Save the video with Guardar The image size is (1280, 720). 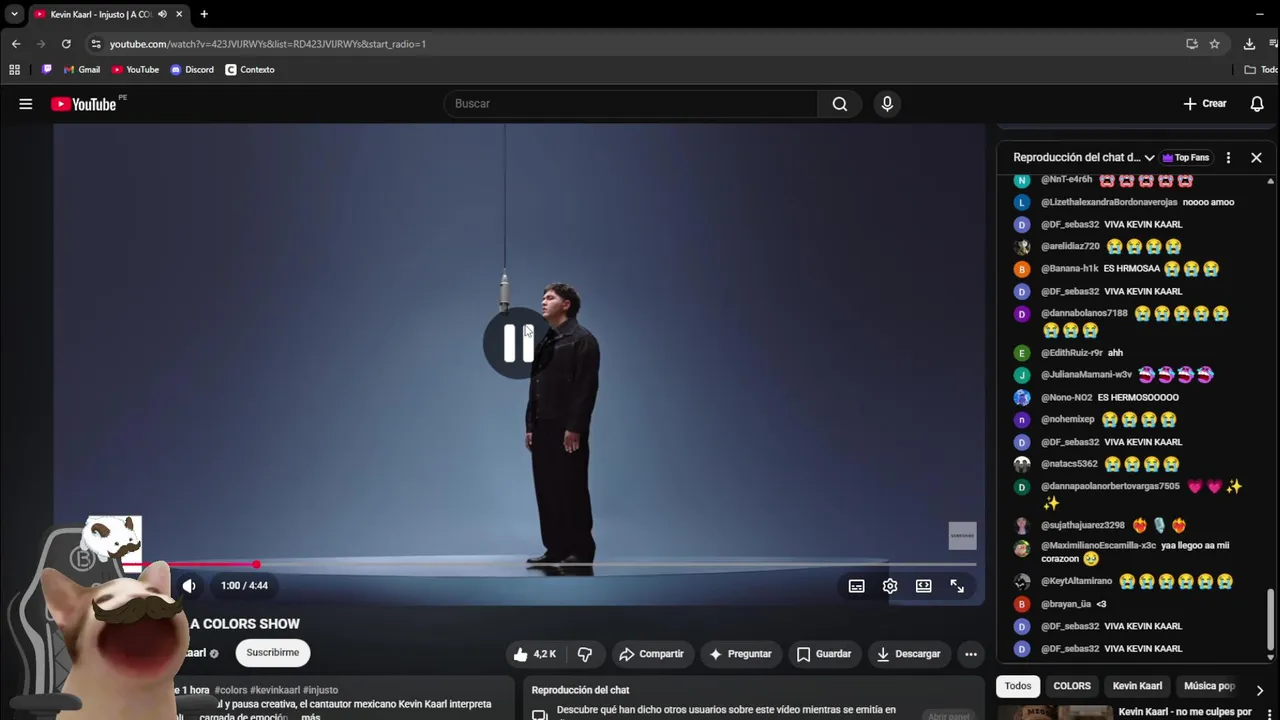point(824,654)
